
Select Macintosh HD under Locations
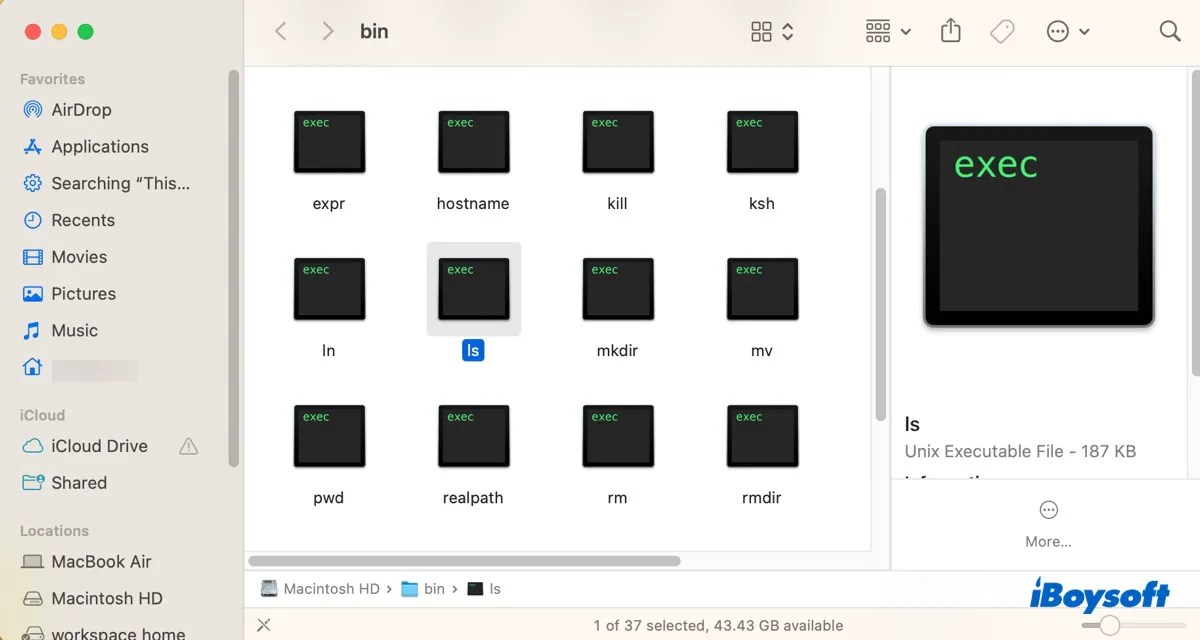(103, 598)
